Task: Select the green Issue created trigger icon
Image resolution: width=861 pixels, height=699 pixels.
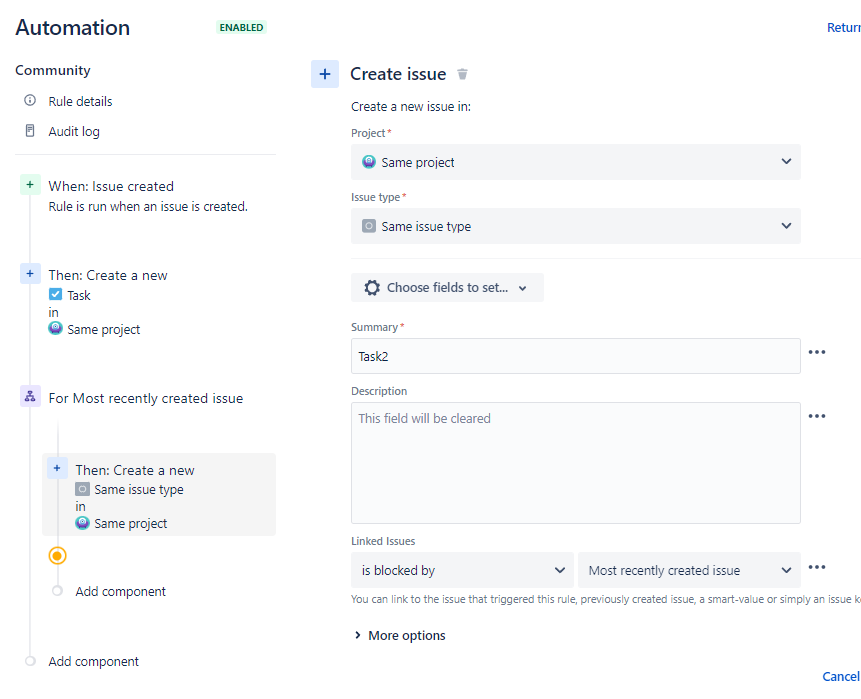Action: pyautogui.click(x=30, y=185)
